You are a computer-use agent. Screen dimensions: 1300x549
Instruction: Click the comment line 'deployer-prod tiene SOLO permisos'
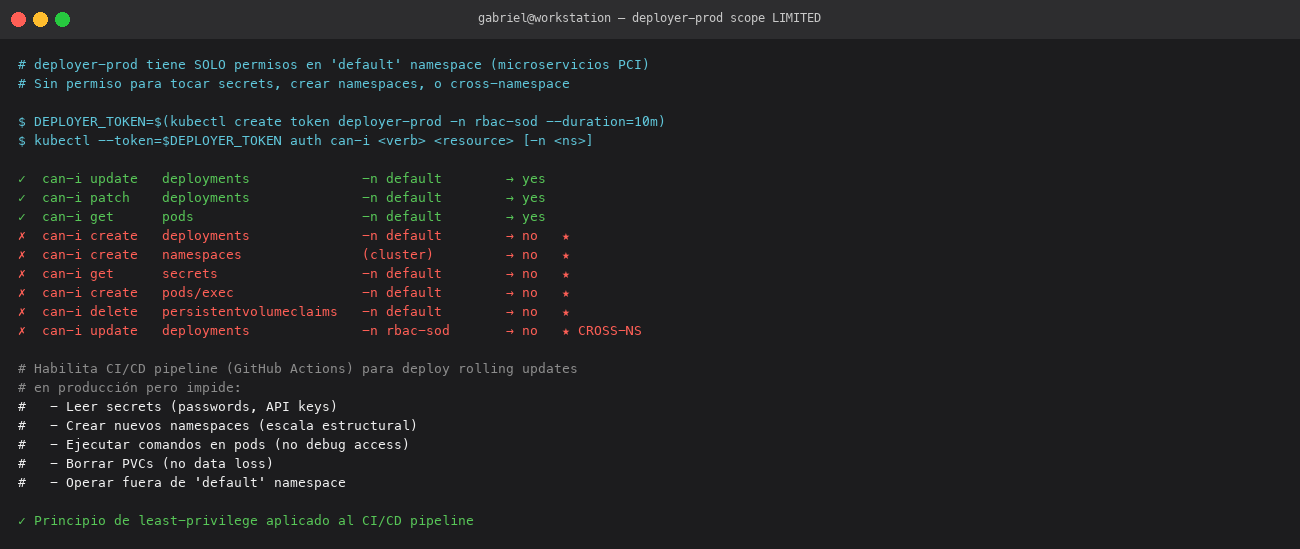(334, 65)
